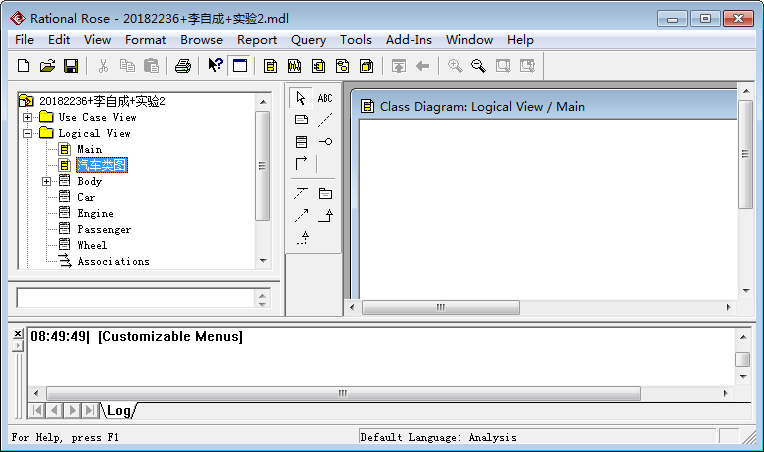Screen dimensions: 764x452
Task: Select the root model node 20182236+李自成+实验2
Action: tap(102, 101)
